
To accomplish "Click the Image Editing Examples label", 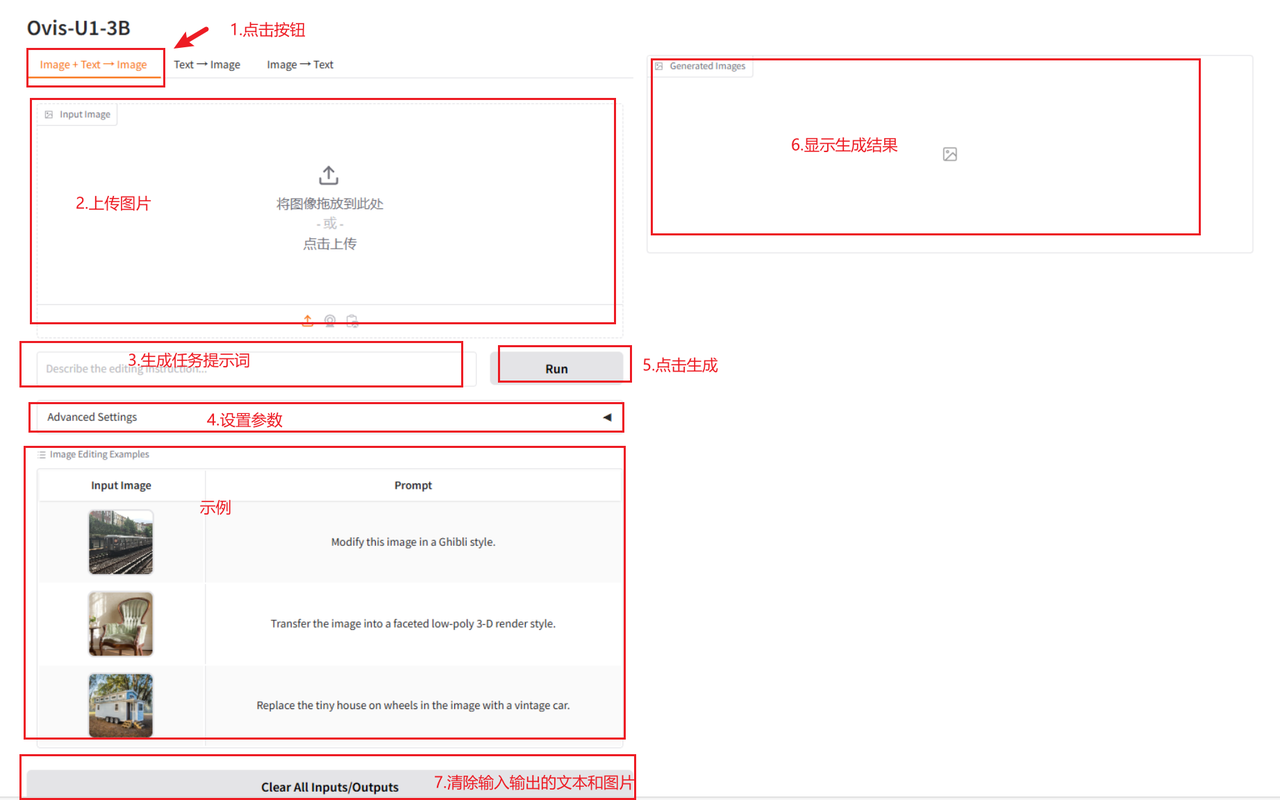I will 99,454.
